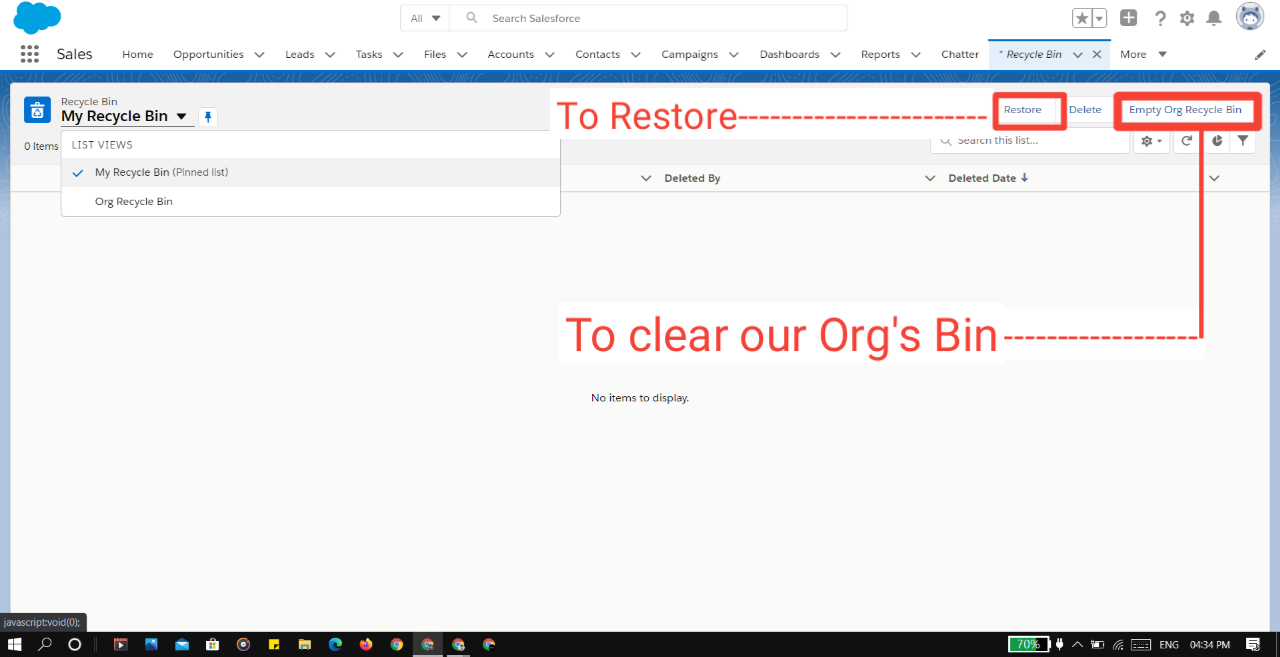Open the Chatter tab
1280x657 pixels.
pos(959,54)
